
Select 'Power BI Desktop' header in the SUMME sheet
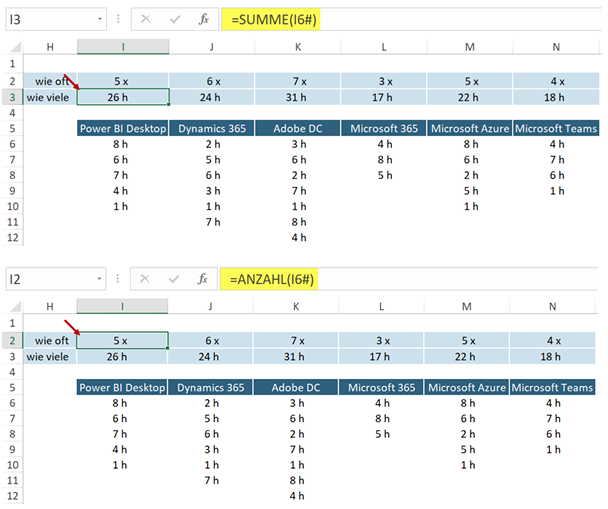[x=123, y=128]
